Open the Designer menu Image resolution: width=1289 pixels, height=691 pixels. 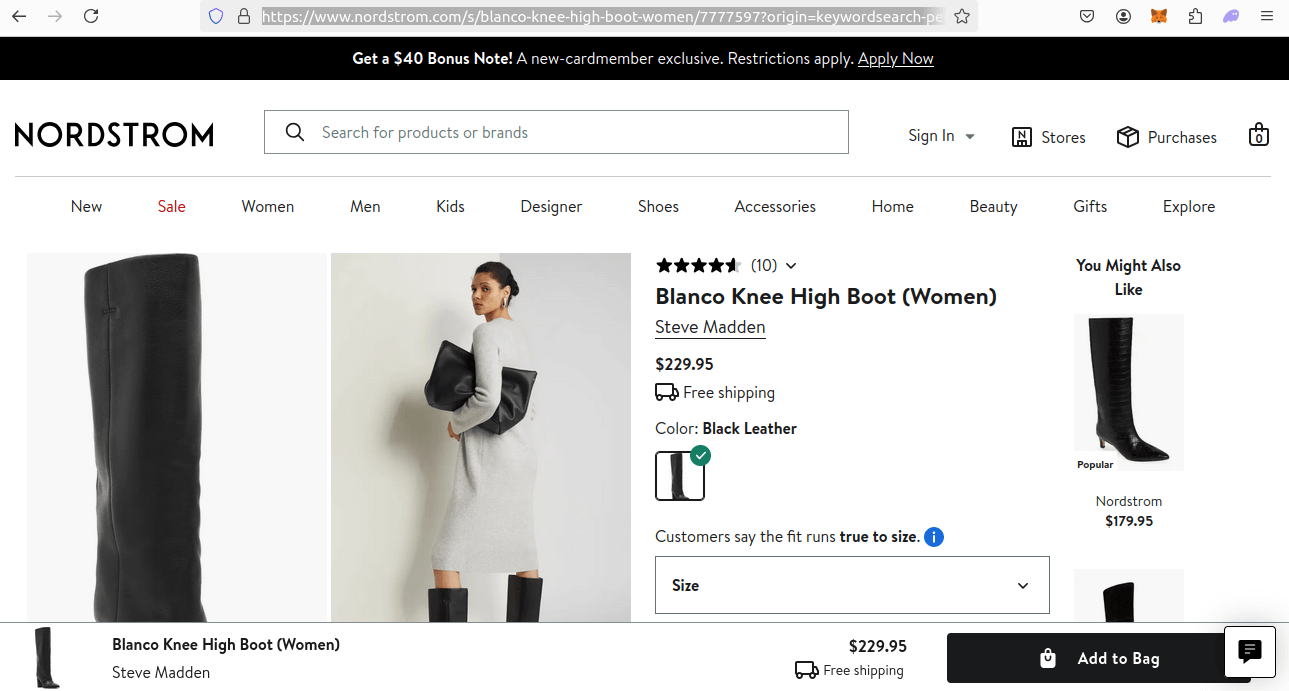click(551, 206)
